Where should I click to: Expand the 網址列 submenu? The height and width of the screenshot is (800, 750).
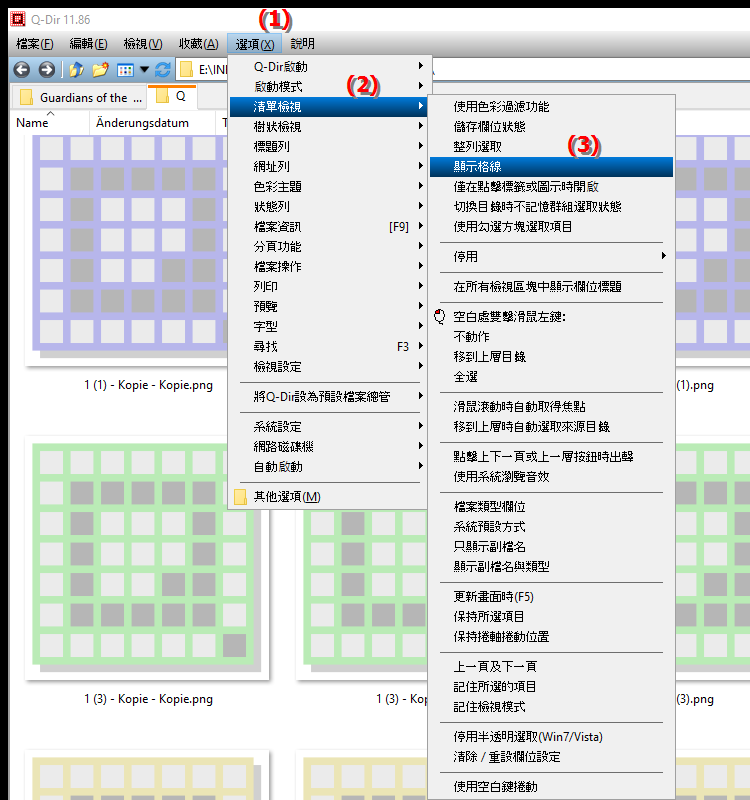click(328, 166)
